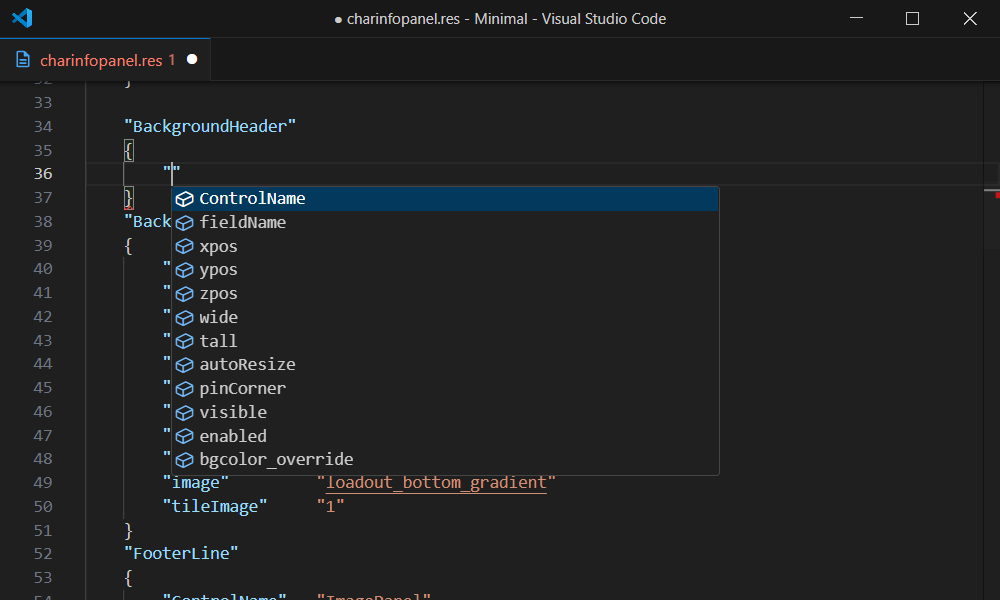Open the loadout_bottom_gradient underlined link

pos(436,483)
